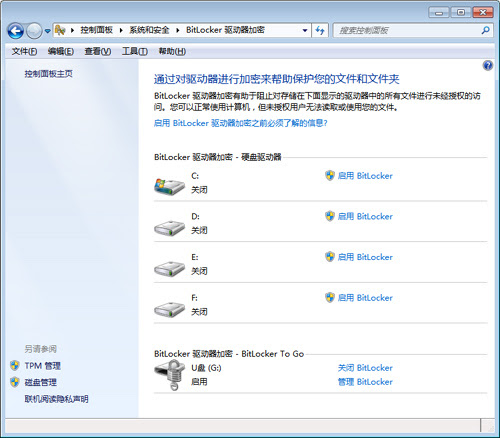Screen dimensions: 500x438
Task: Click shield icon beside C: 启用 BitLocker
Action: coord(330,175)
